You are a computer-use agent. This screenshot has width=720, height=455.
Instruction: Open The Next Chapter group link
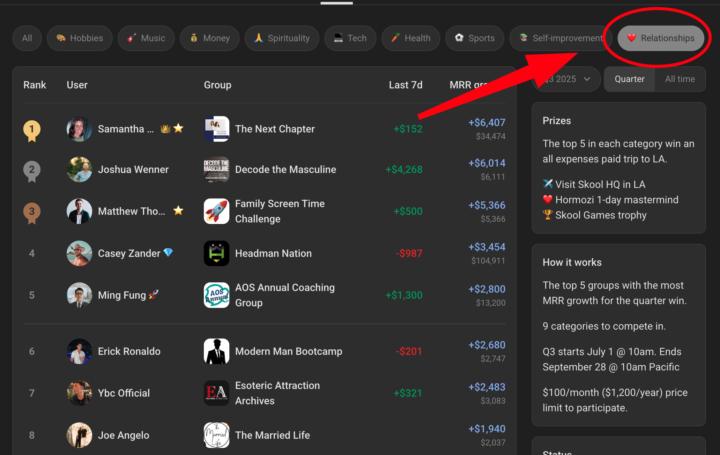click(275, 129)
